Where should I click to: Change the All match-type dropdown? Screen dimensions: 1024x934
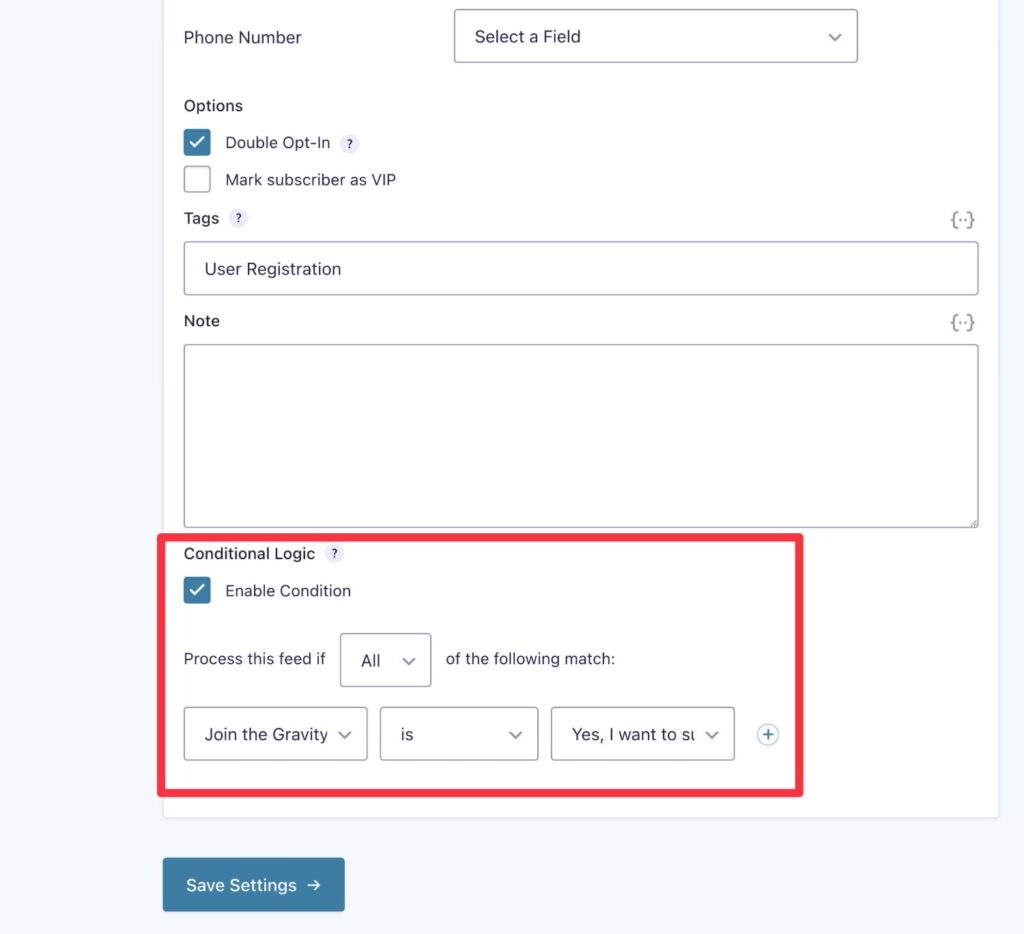click(385, 659)
